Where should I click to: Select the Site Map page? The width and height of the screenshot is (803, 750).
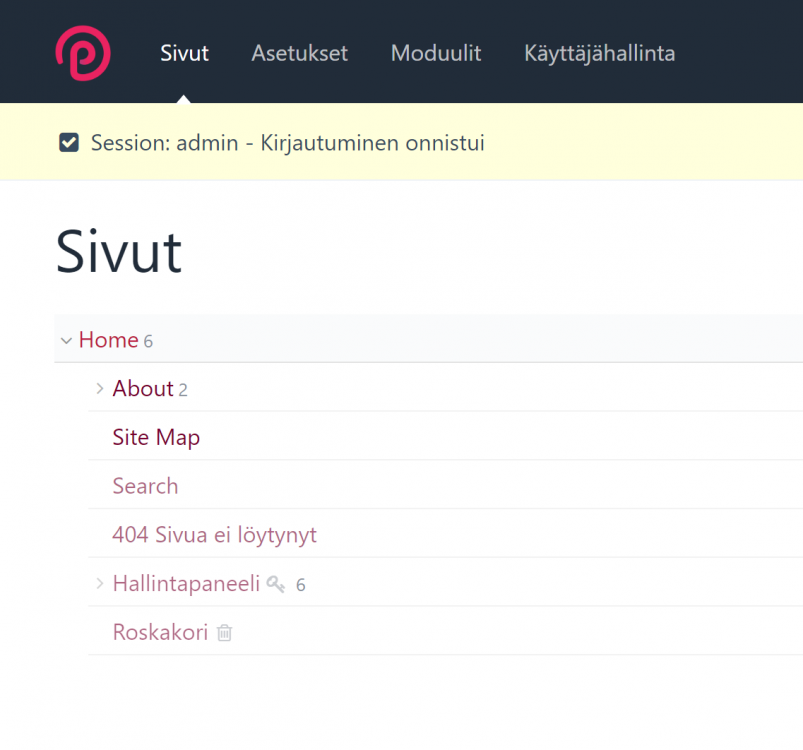click(x=156, y=437)
